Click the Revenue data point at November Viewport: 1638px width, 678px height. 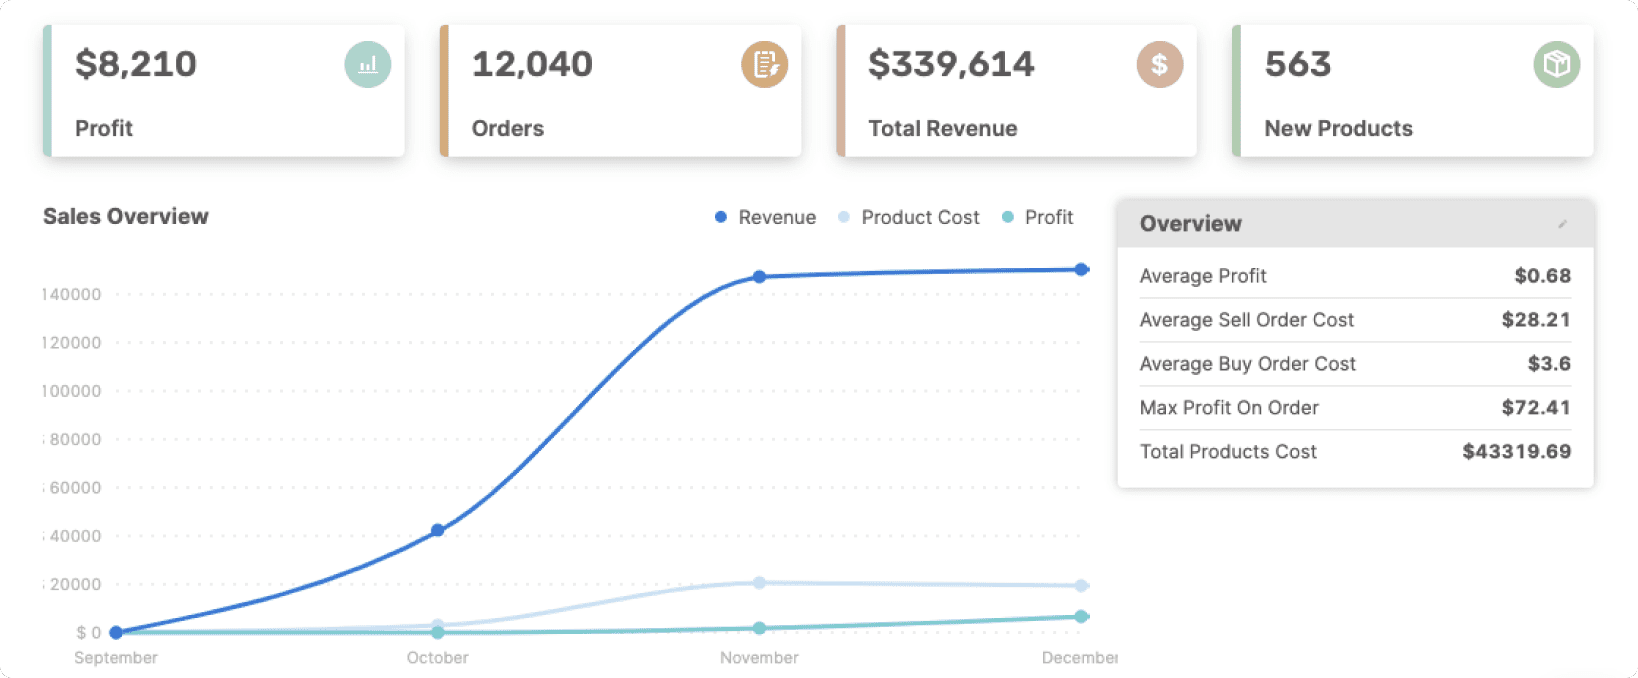[x=759, y=277]
